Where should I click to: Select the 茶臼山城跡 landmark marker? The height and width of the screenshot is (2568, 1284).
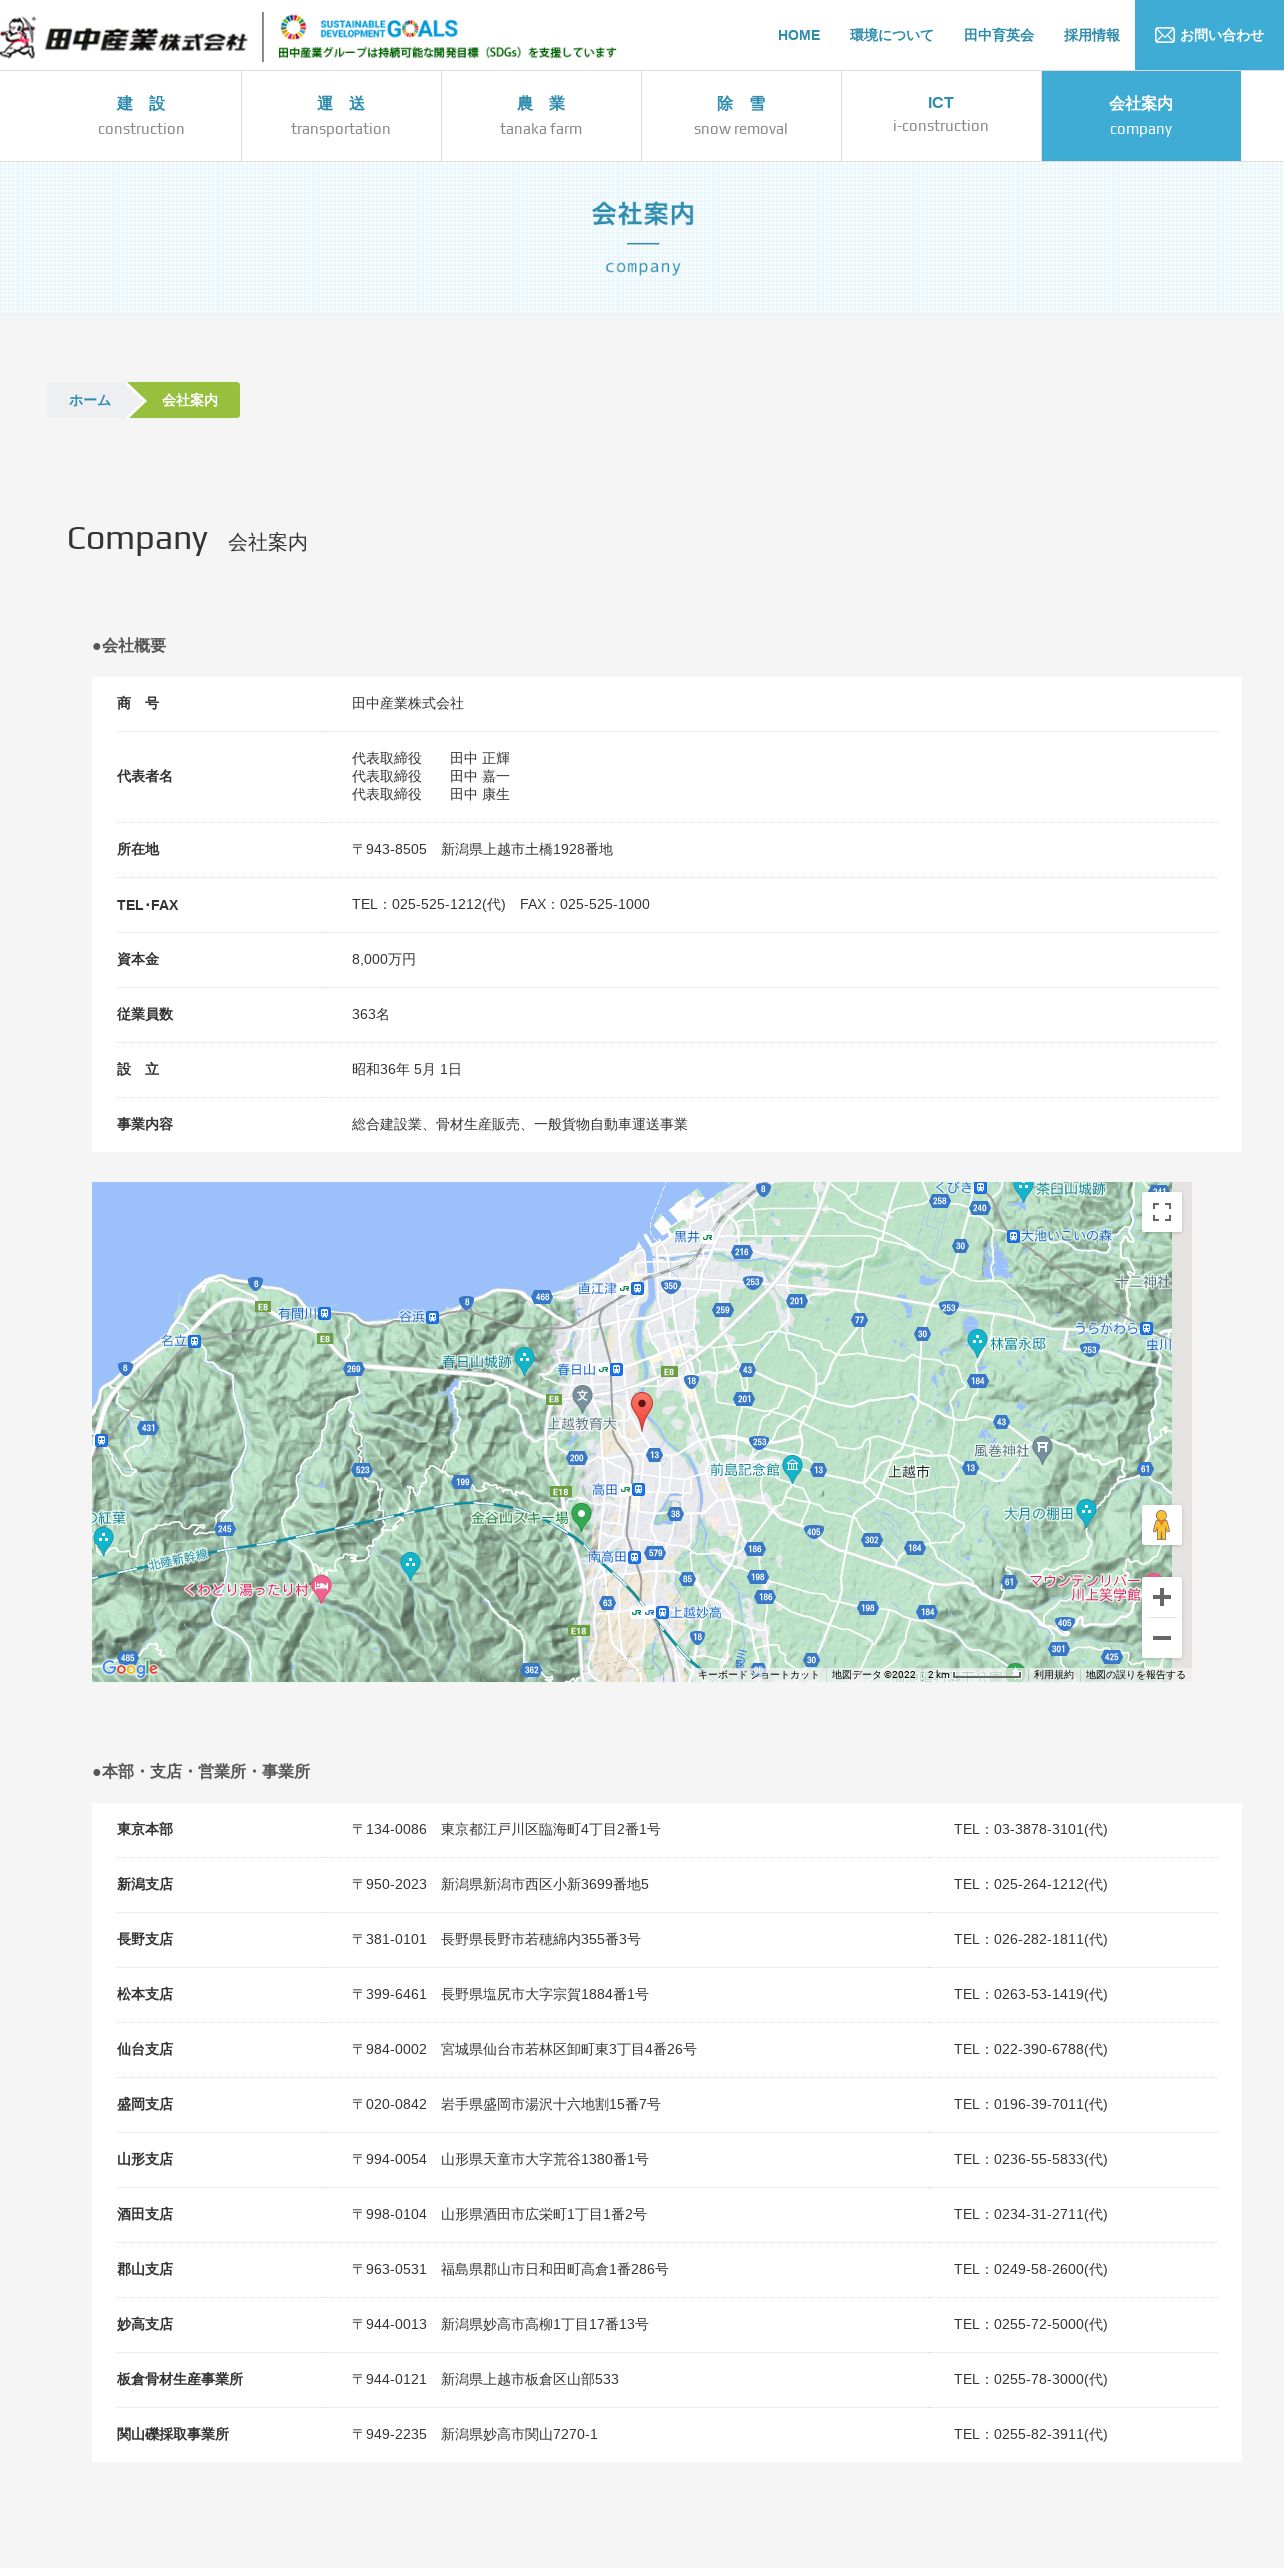pyautogui.click(x=1022, y=1190)
